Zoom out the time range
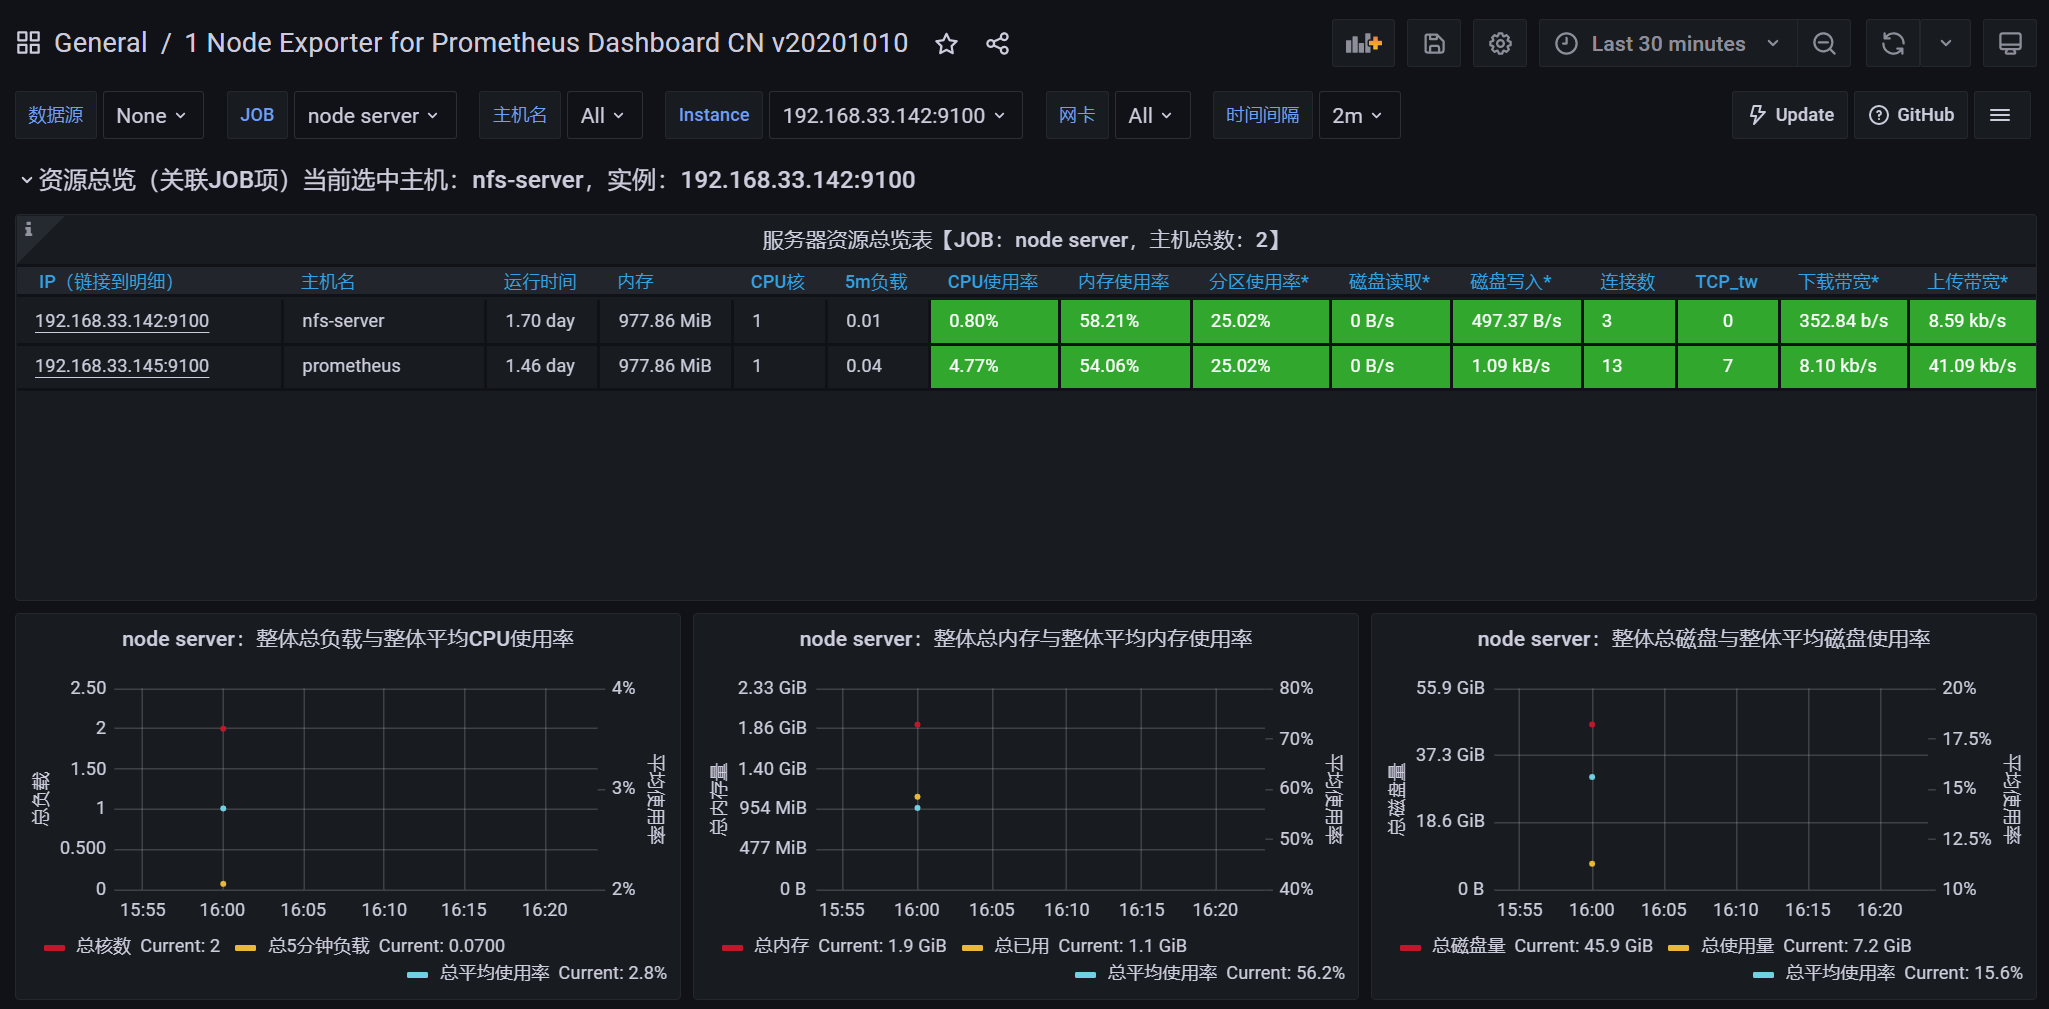Viewport: 2049px width, 1009px height. pyautogui.click(x=1823, y=43)
